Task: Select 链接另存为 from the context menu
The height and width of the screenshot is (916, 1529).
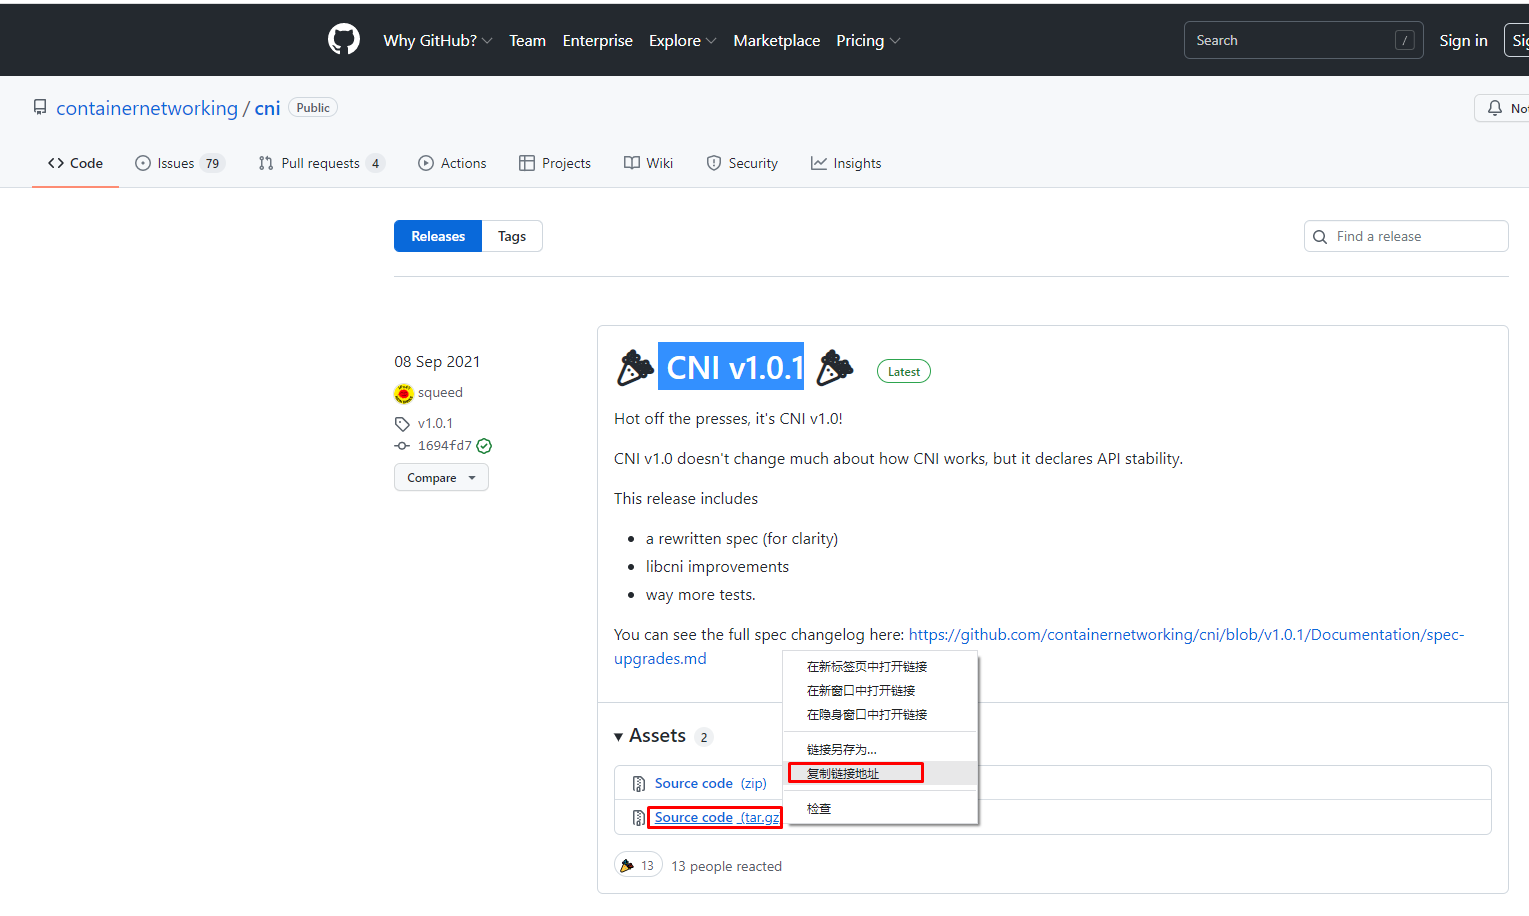Action: point(841,749)
